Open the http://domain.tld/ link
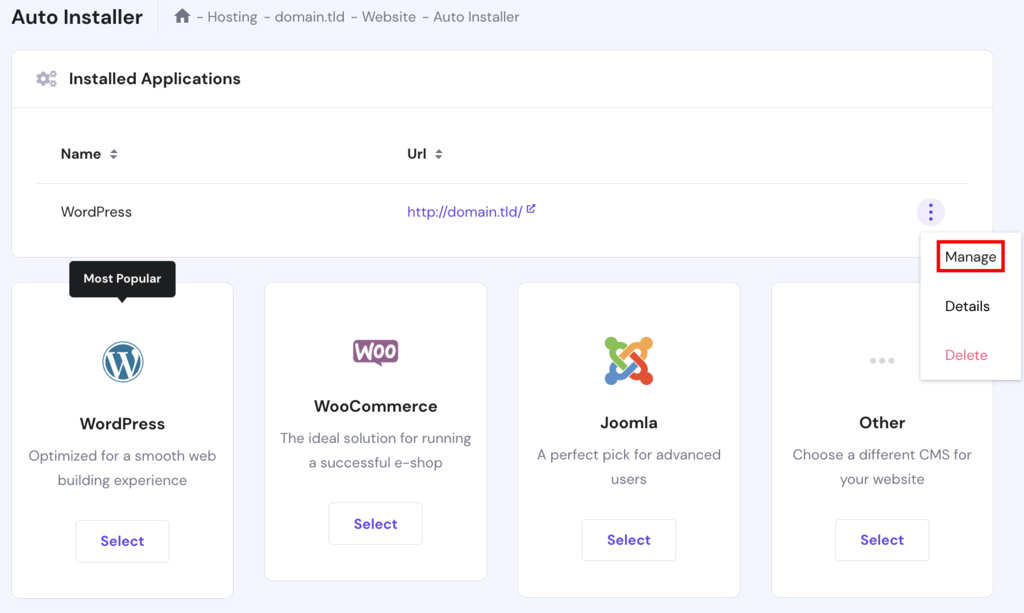The image size is (1024, 613). click(x=464, y=212)
